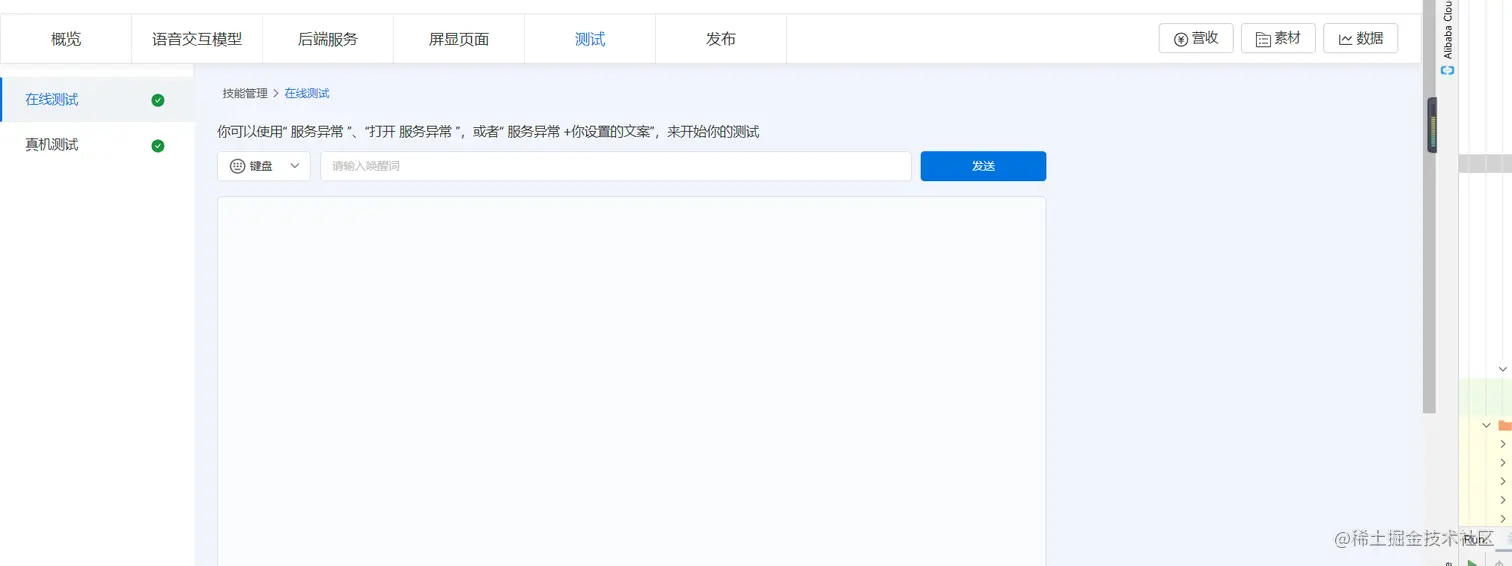
Task: Select 真机测试 in the left sidebar
Action: click(x=97, y=145)
